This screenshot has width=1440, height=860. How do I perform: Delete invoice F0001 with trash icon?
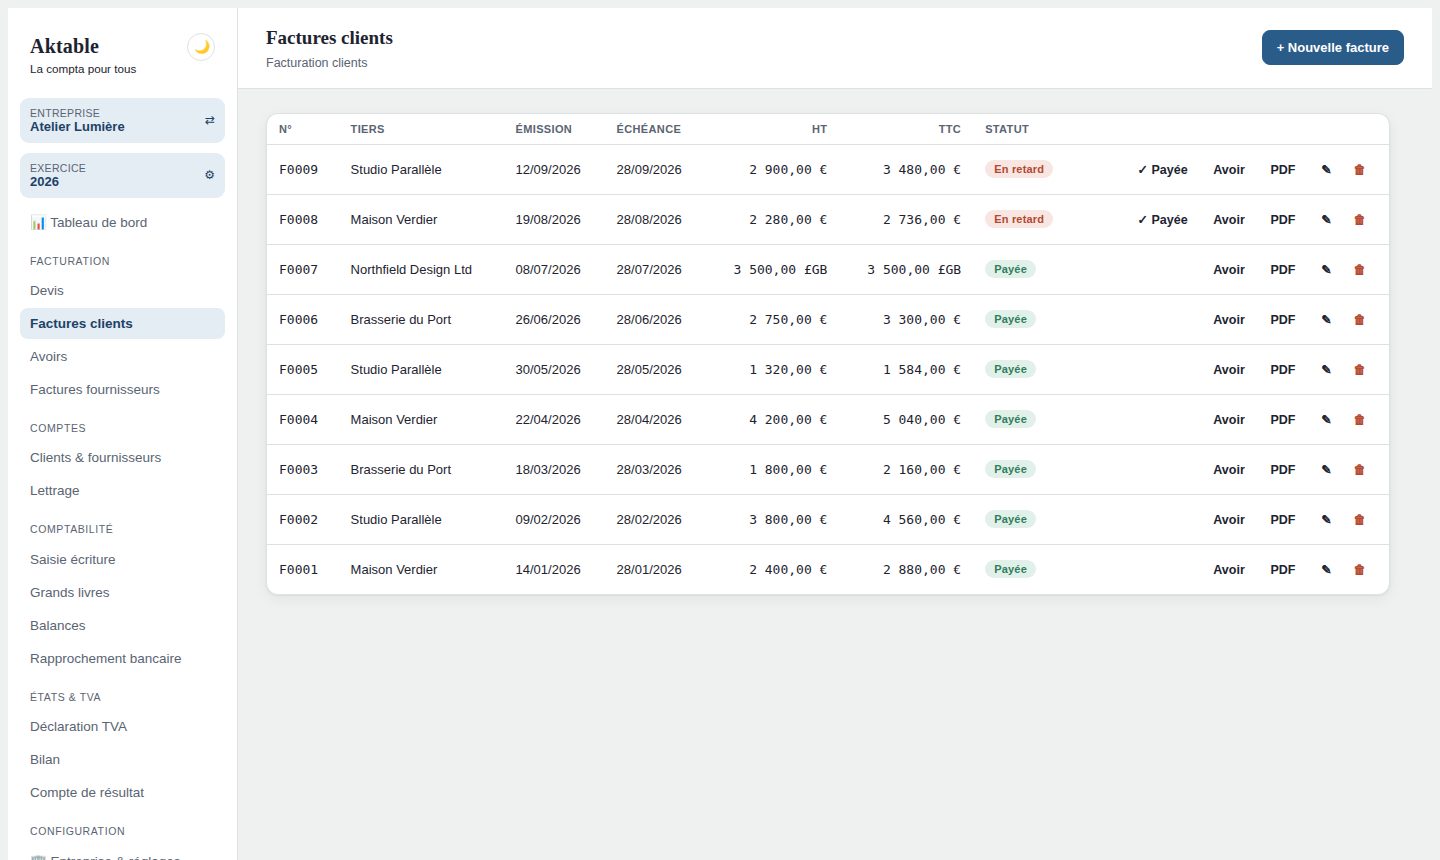(x=1359, y=570)
